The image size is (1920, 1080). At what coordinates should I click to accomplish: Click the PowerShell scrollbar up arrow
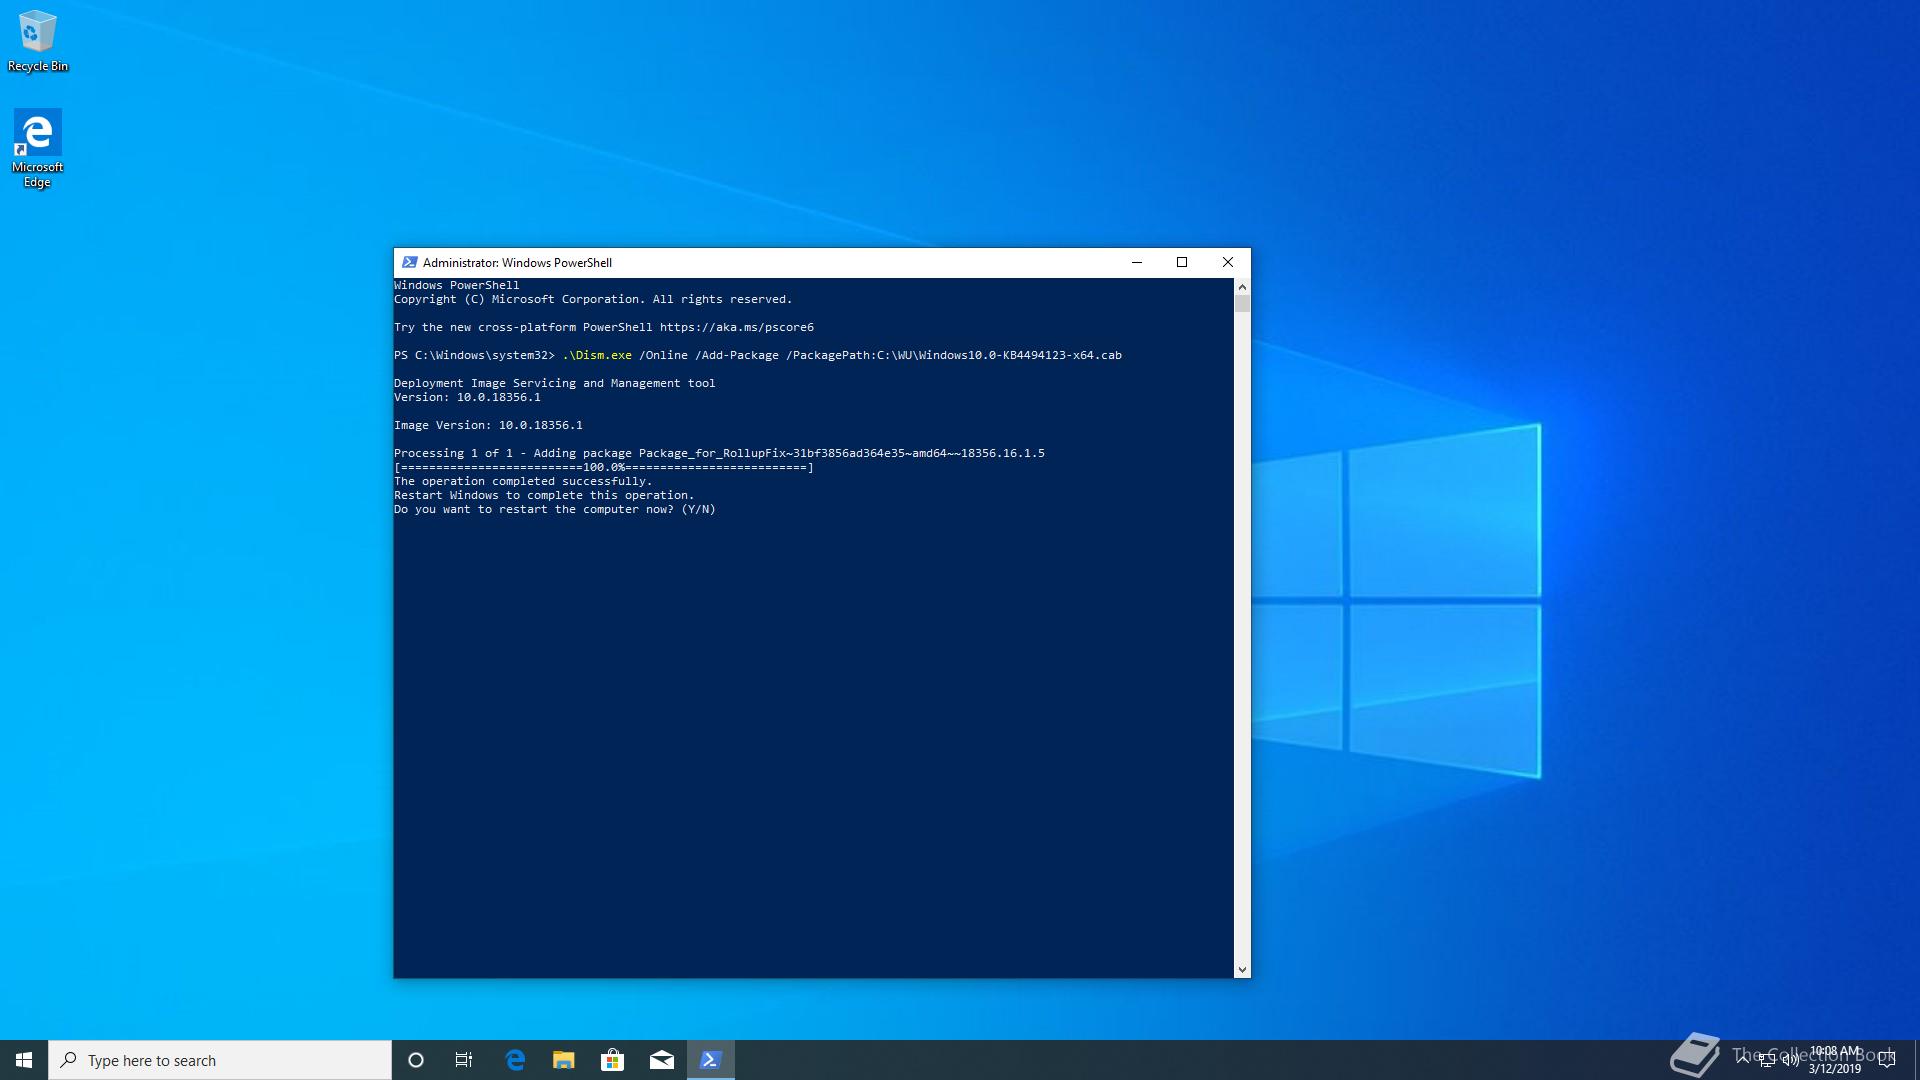pyautogui.click(x=1242, y=287)
